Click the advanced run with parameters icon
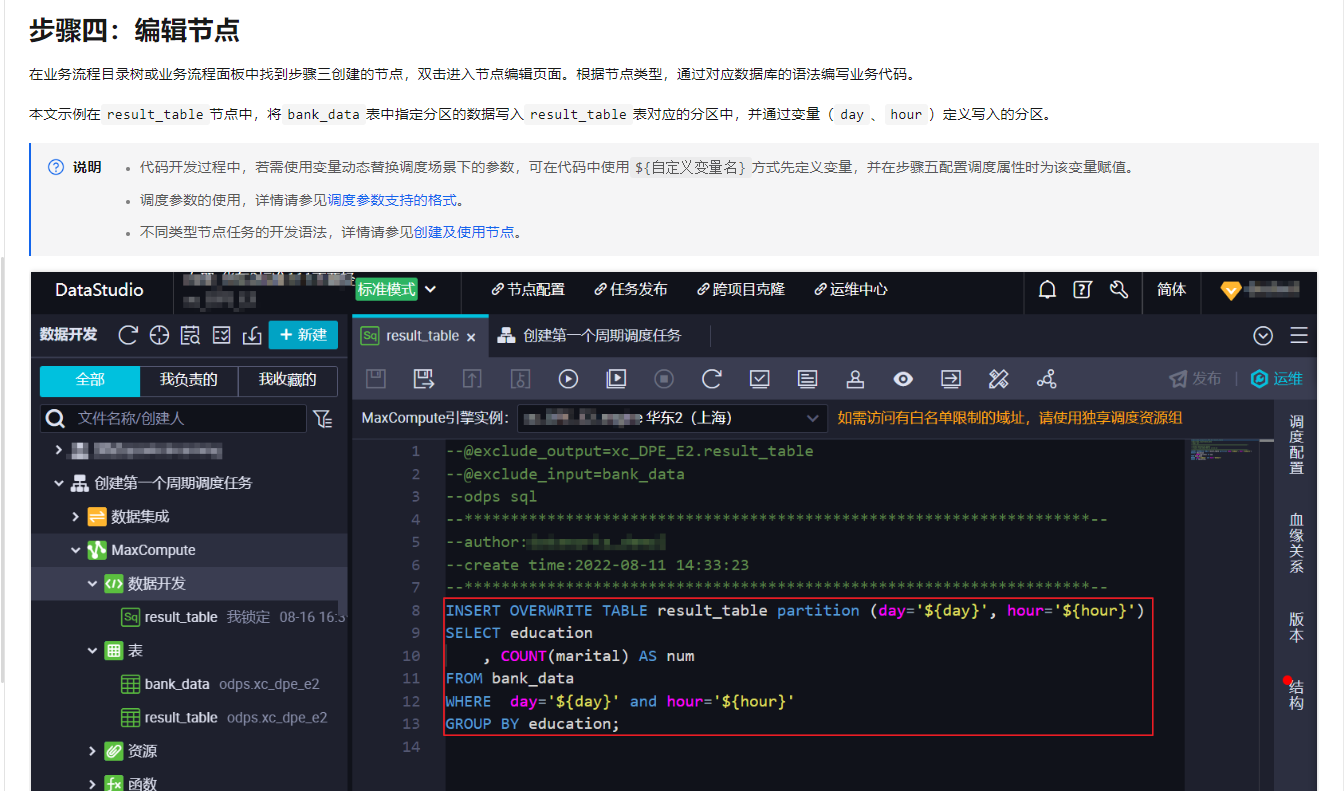Screen dimensions: 1344x791 pos(616,379)
